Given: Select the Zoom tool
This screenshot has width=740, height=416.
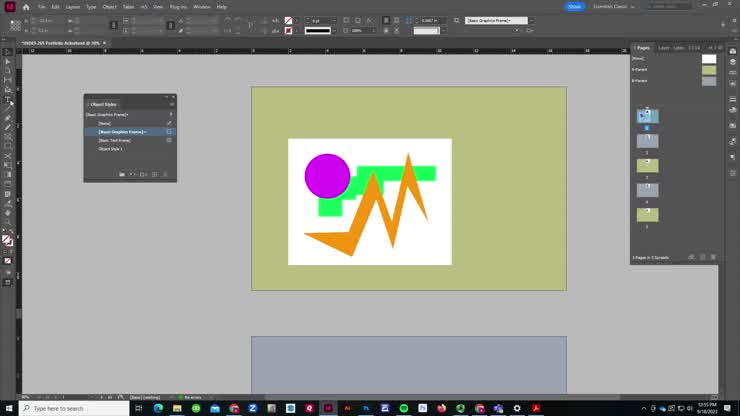Looking at the screenshot, I should click(x=8, y=222).
